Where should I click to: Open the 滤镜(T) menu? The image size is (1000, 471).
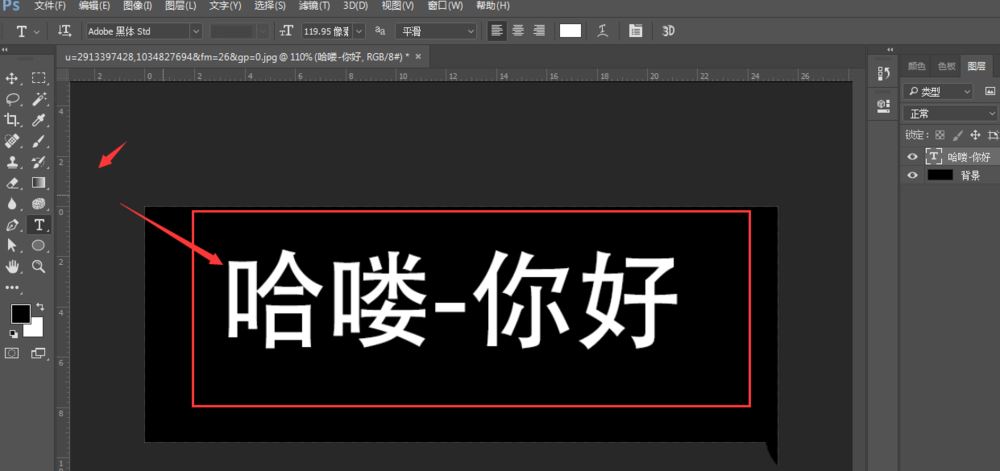pyautogui.click(x=314, y=6)
